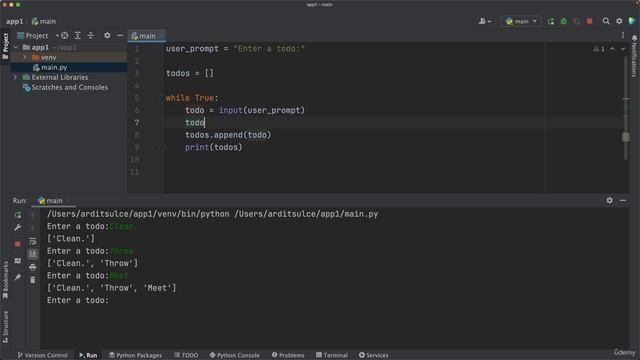Open run configuration wrench in Run panel
This screenshot has width=640, height=360.
coord(18,228)
